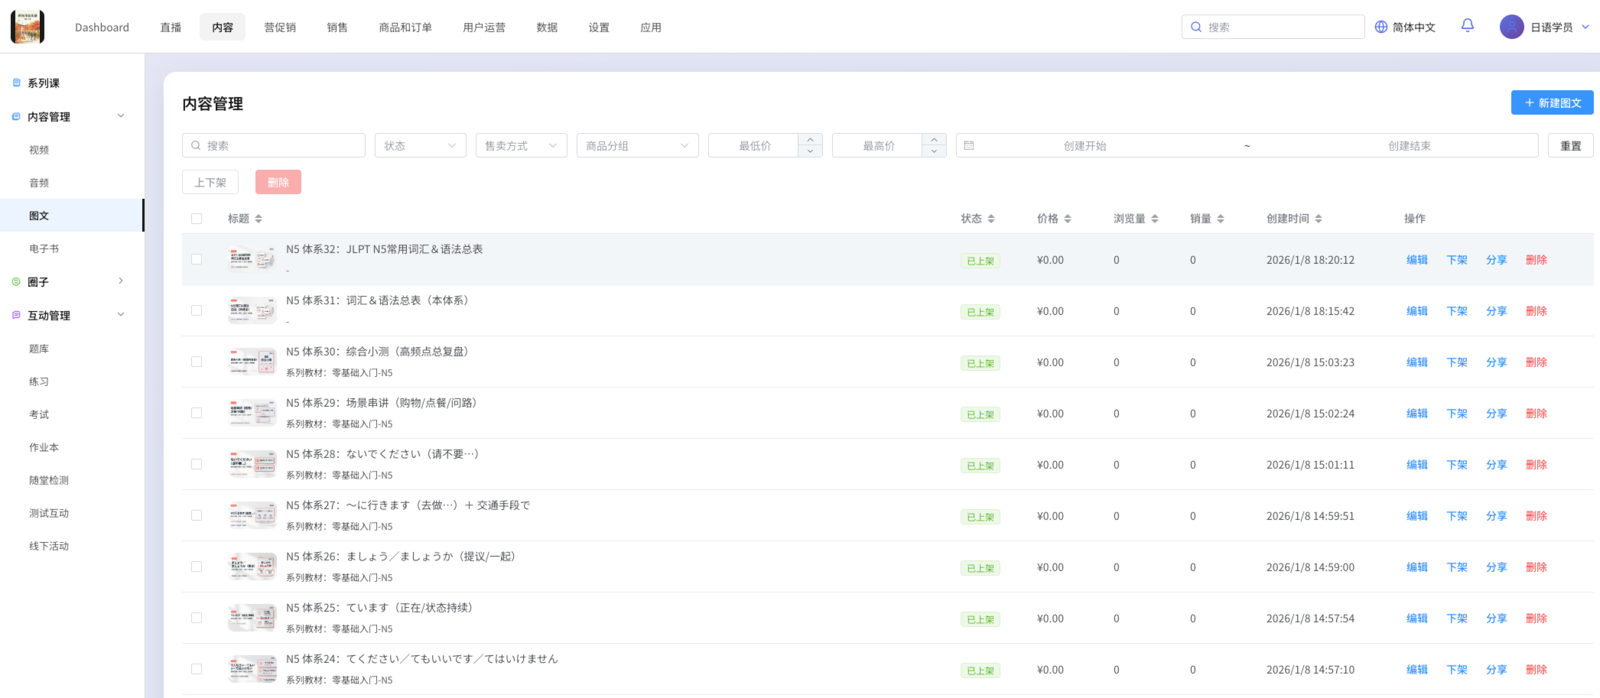The height and width of the screenshot is (698, 1600).
Task: Open the 日语学员 account dropdown
Action: pos(1545,27)
